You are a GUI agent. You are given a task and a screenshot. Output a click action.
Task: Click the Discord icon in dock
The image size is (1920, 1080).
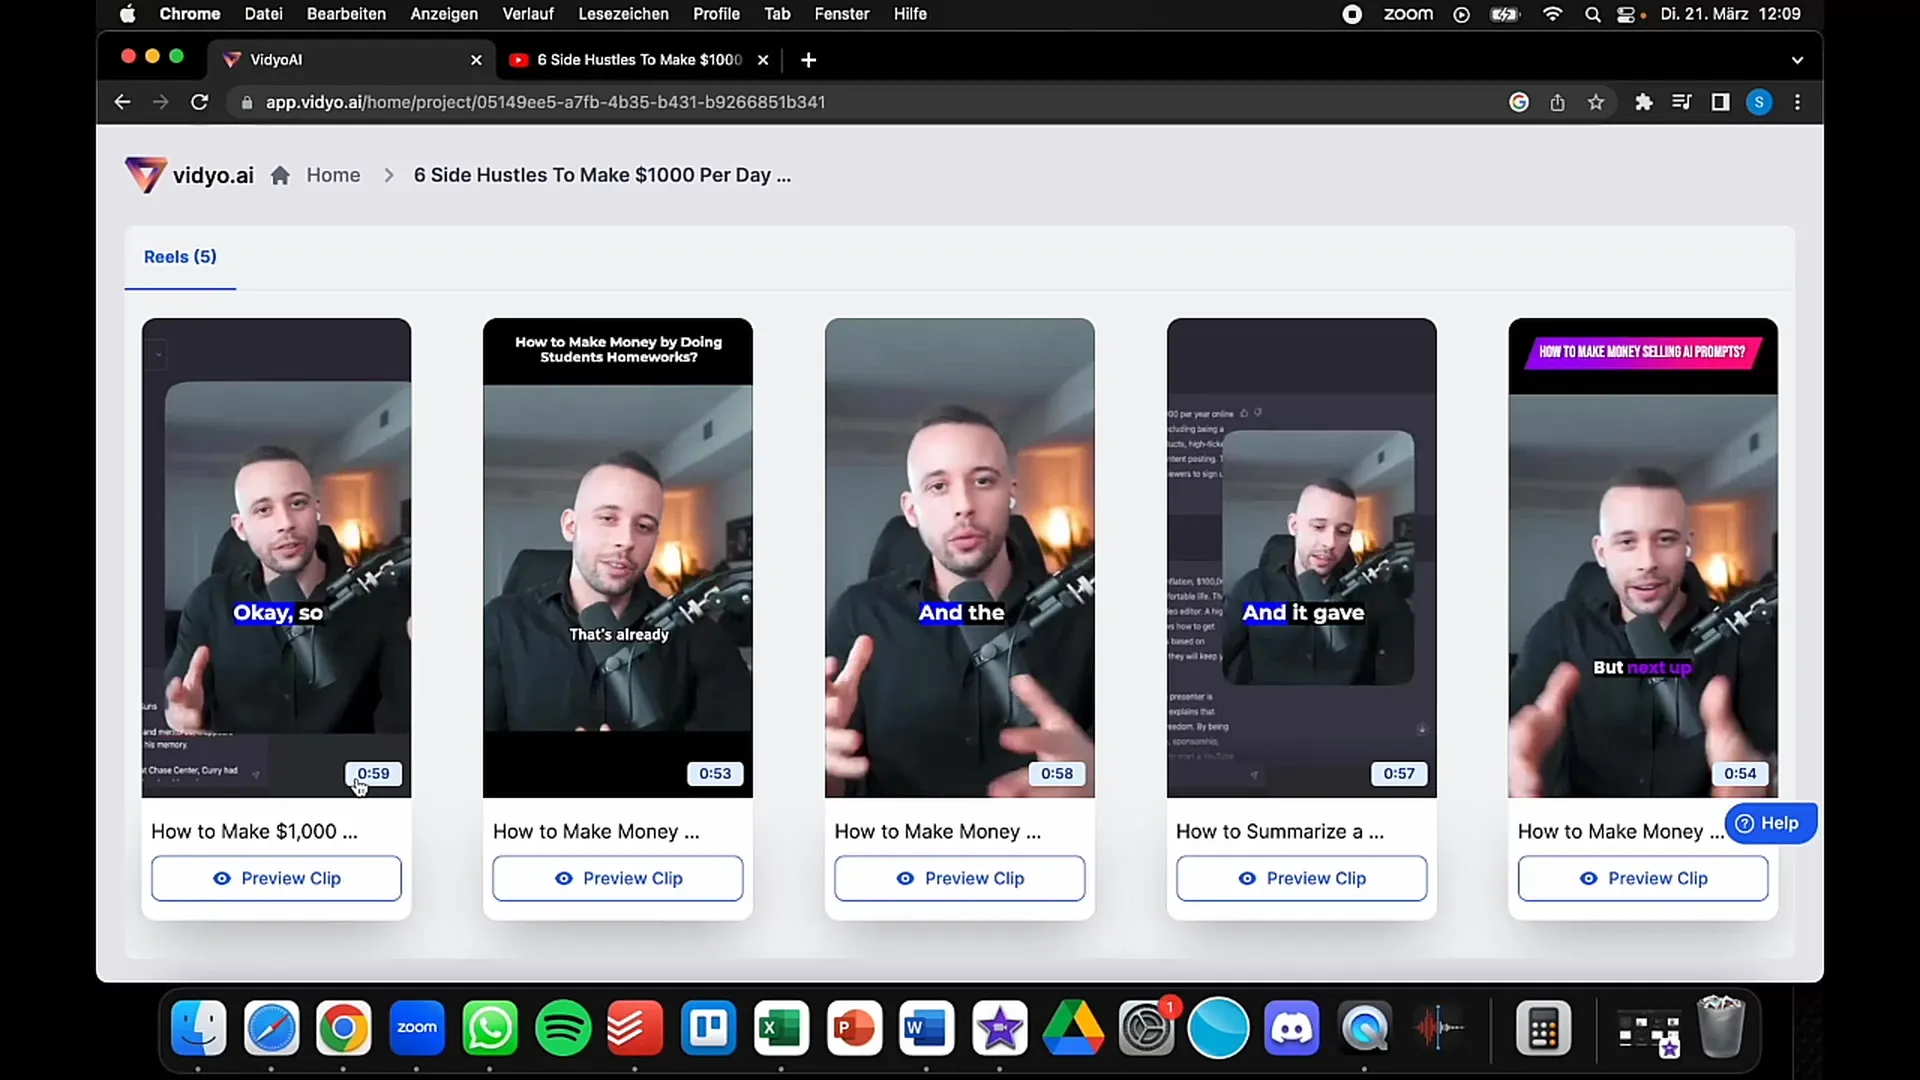(x=1296, y=1027)
